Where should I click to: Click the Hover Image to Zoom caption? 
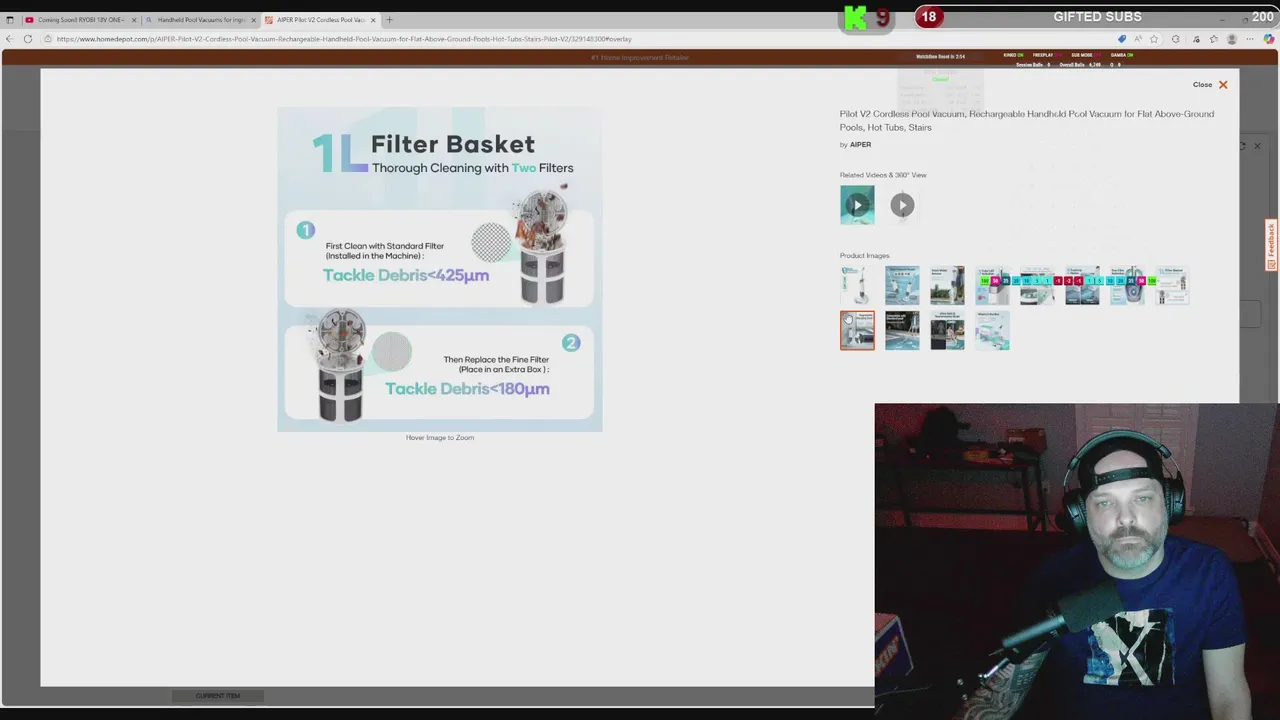coord(440,437)
